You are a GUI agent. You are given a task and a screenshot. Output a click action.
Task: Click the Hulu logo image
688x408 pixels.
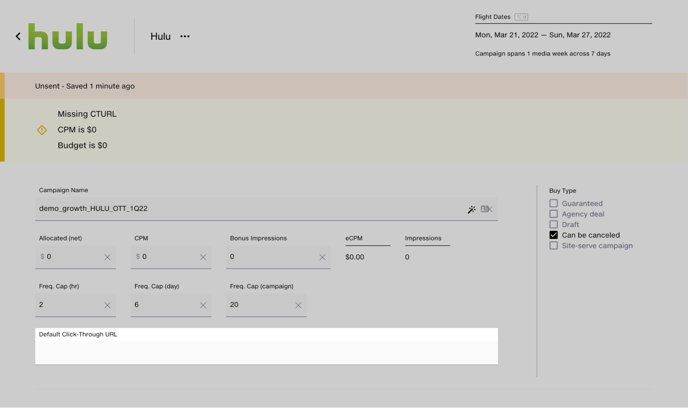click(68, 36)
